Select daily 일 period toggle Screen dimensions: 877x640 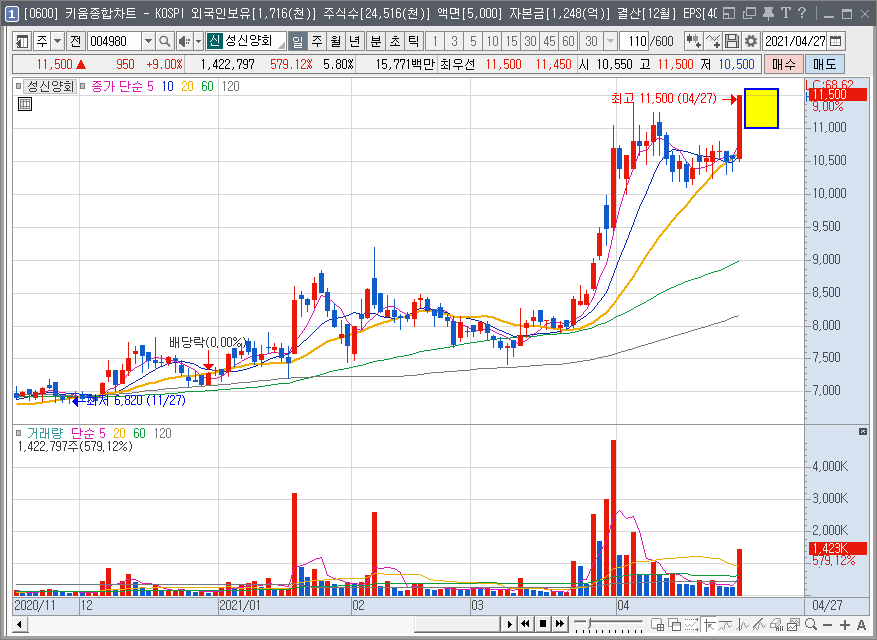pyautogui.click(x=298, y=41)
